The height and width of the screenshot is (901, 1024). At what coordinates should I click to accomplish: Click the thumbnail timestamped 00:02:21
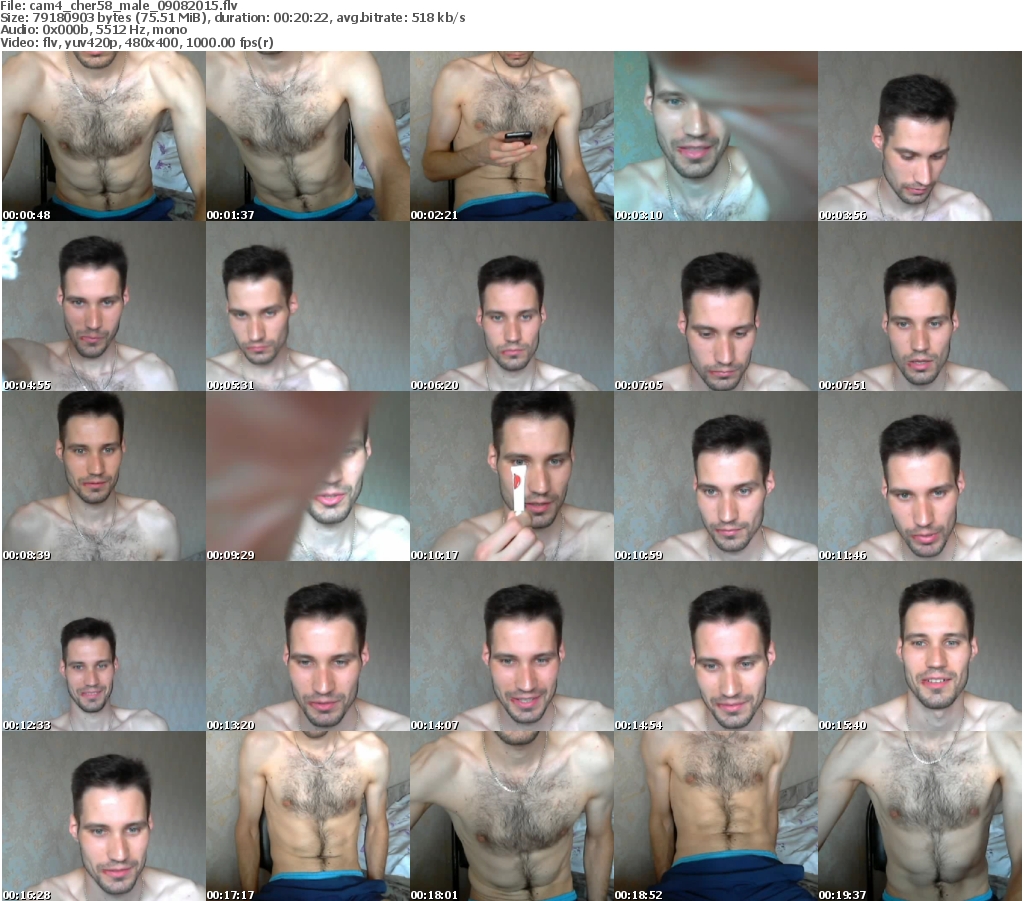(512, 136)
